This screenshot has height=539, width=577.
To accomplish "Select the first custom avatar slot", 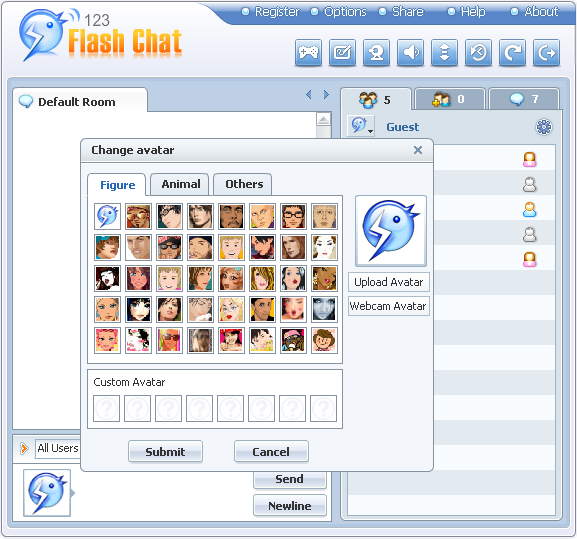I will [106, 408].
